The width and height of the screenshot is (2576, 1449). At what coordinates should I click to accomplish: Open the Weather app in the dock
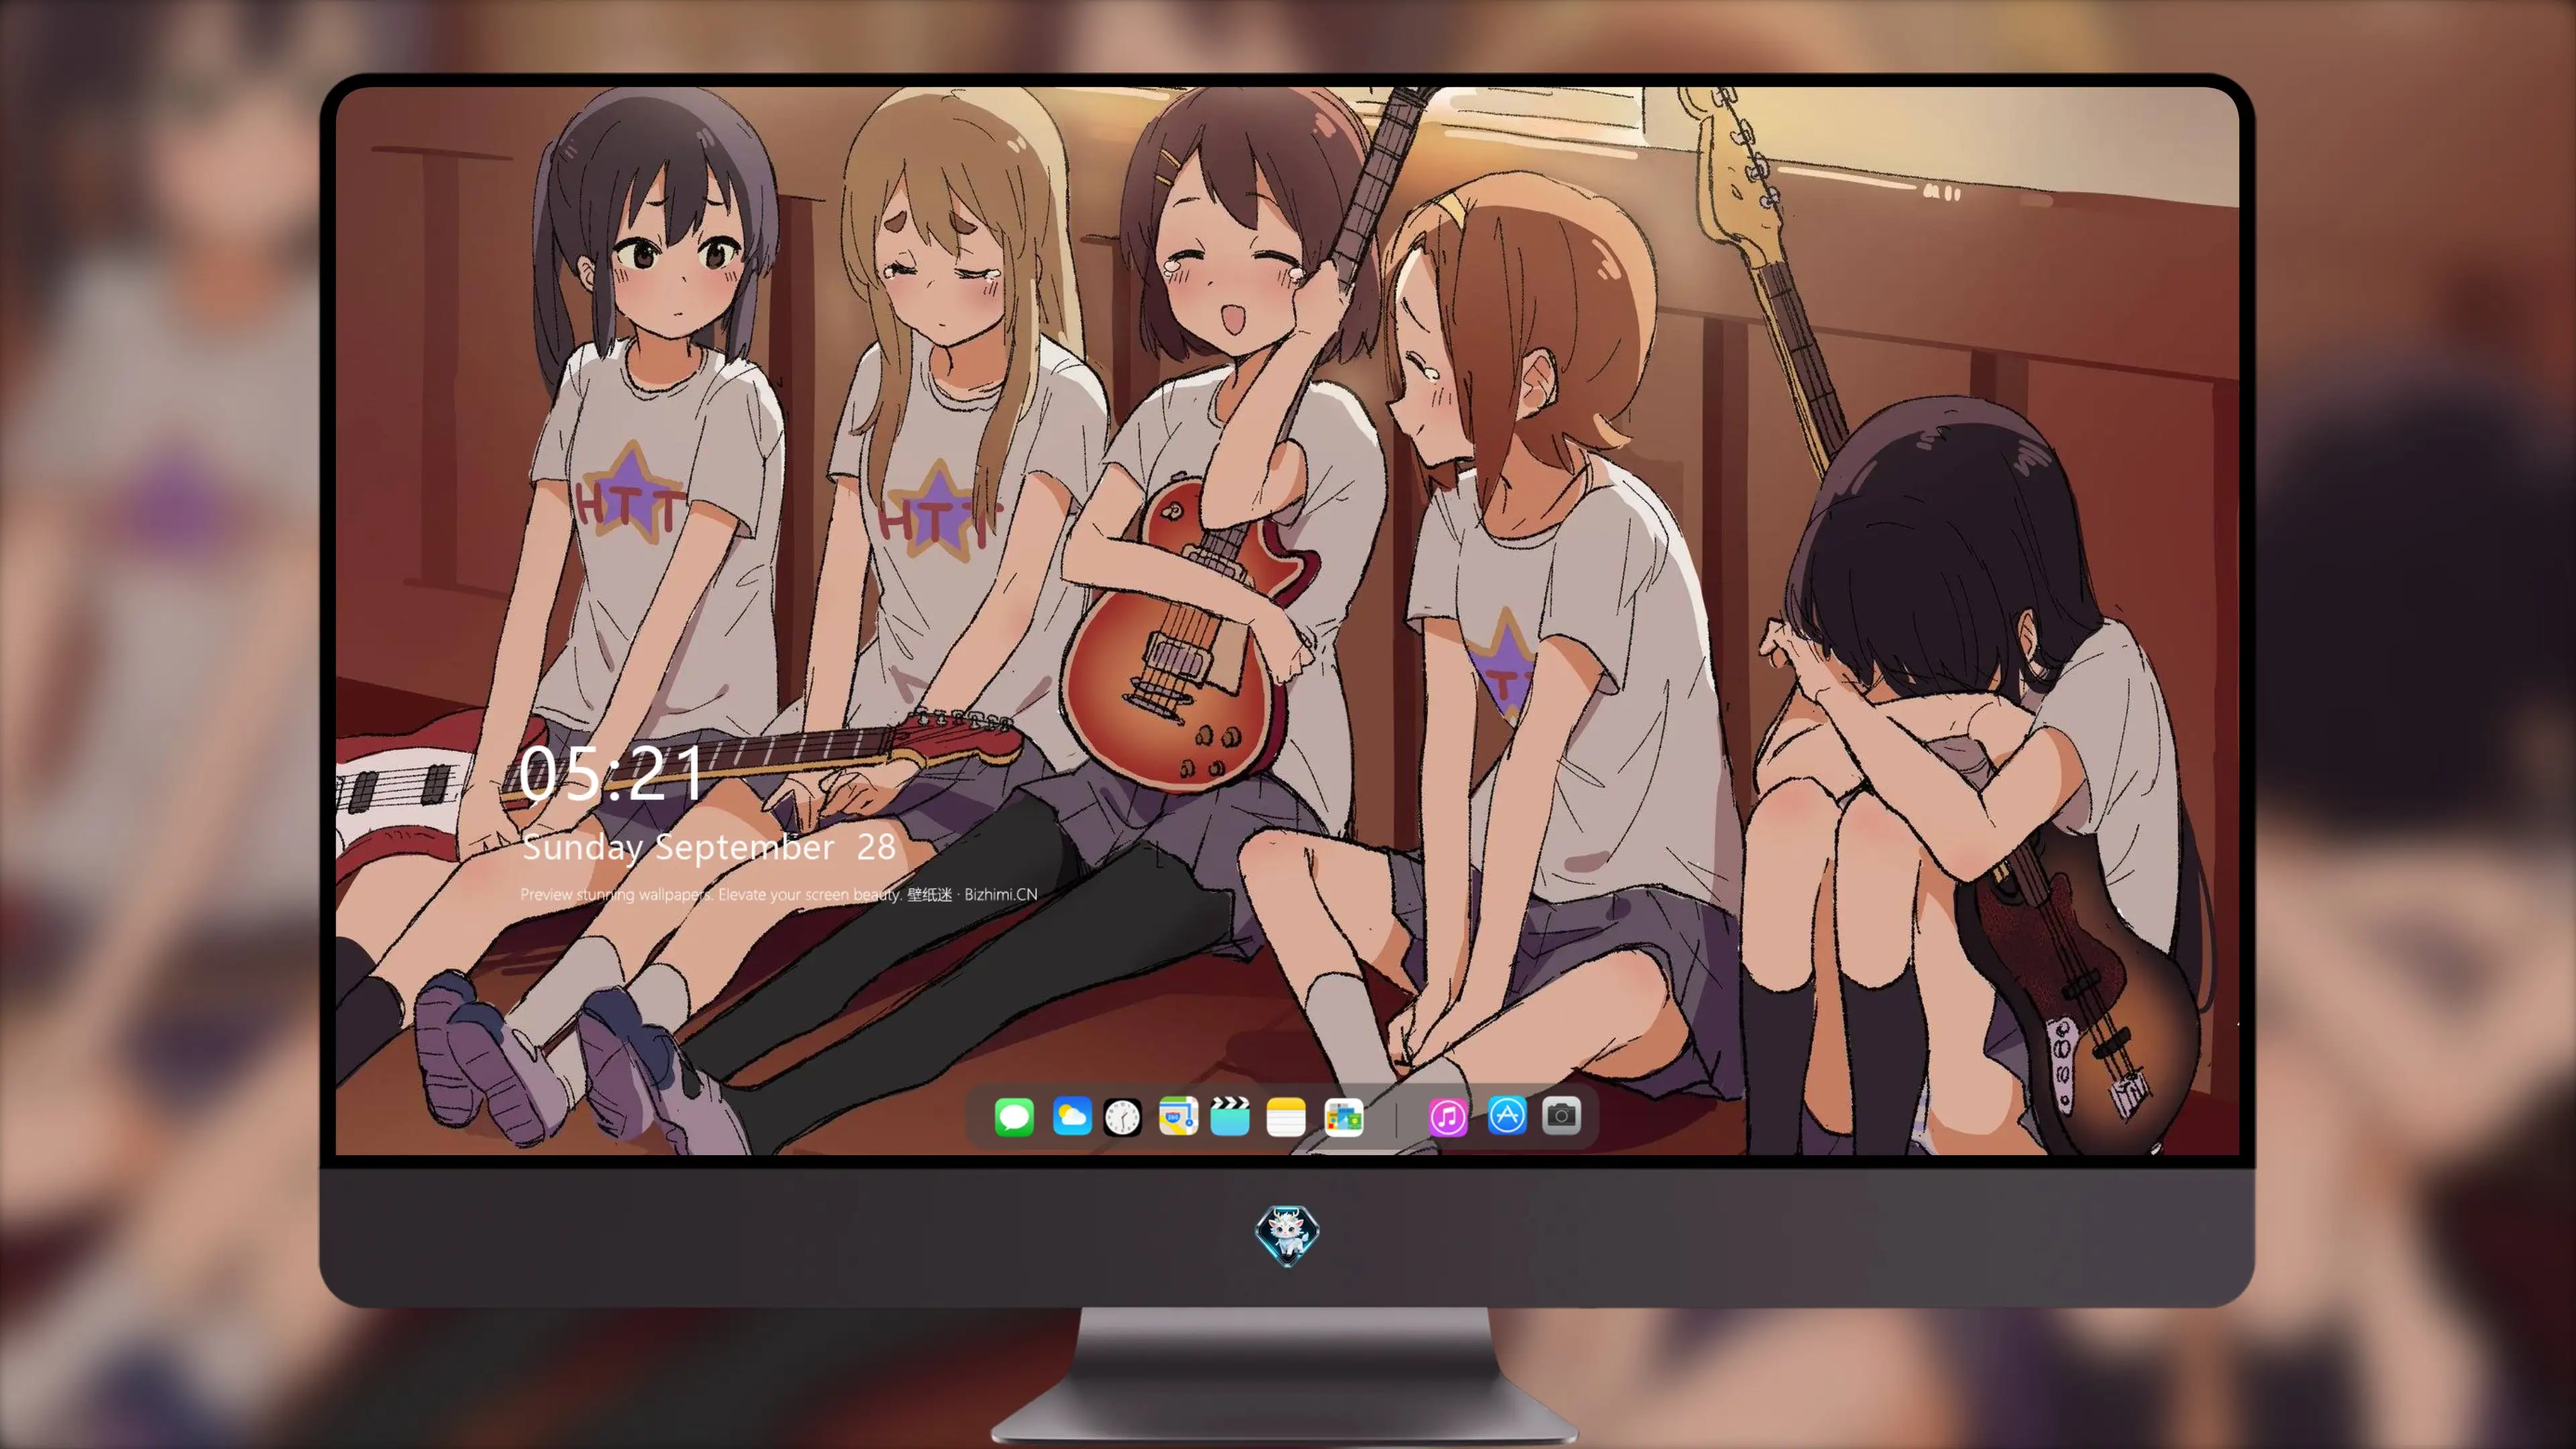coord(1071,1116)
